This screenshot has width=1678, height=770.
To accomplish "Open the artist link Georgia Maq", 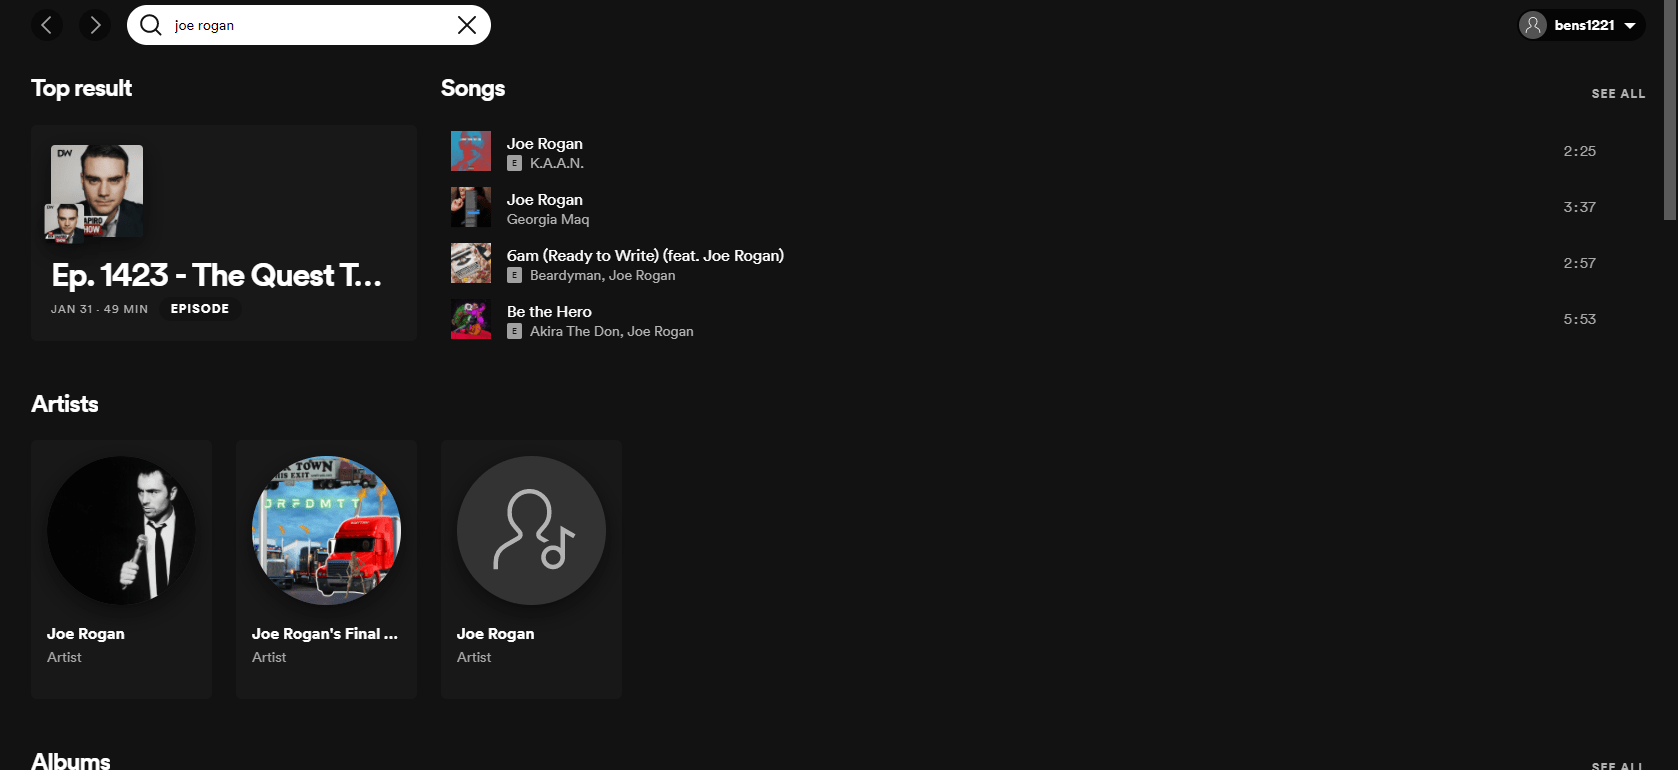I will [x=548, y=219].
